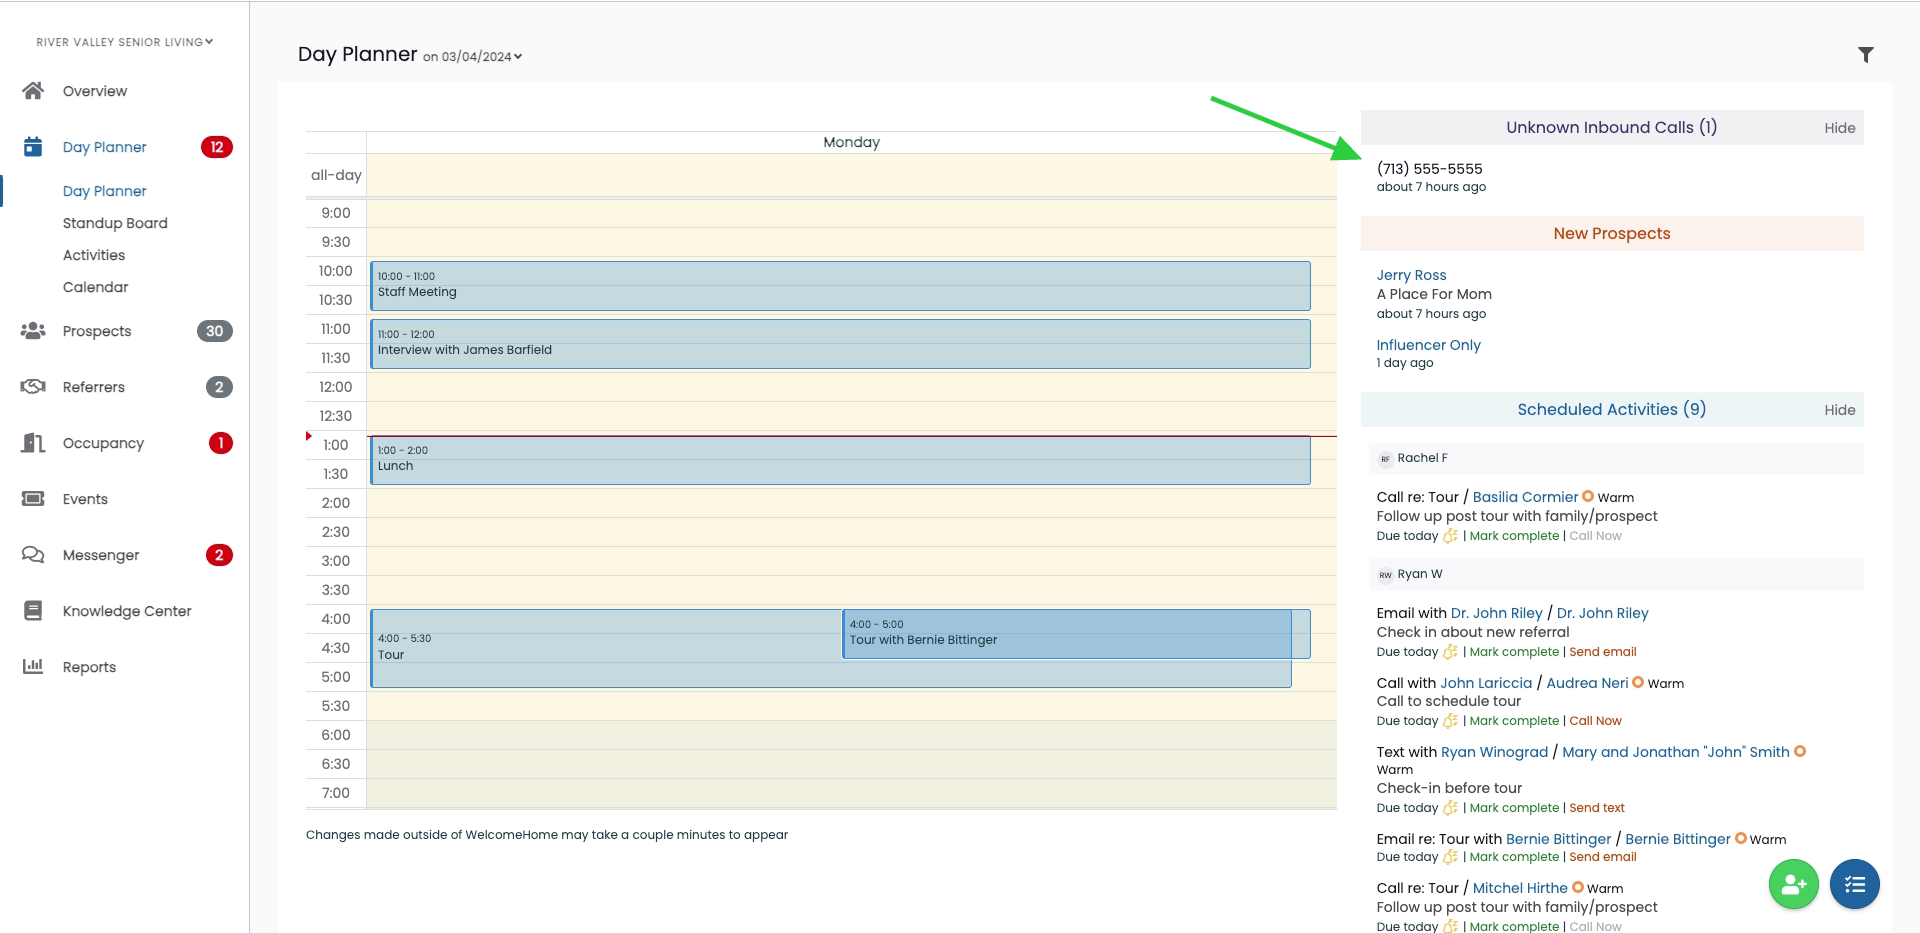Click the Knowledge Center book icon
This screenshot has height=933, width=1920.
click(33, 611)
